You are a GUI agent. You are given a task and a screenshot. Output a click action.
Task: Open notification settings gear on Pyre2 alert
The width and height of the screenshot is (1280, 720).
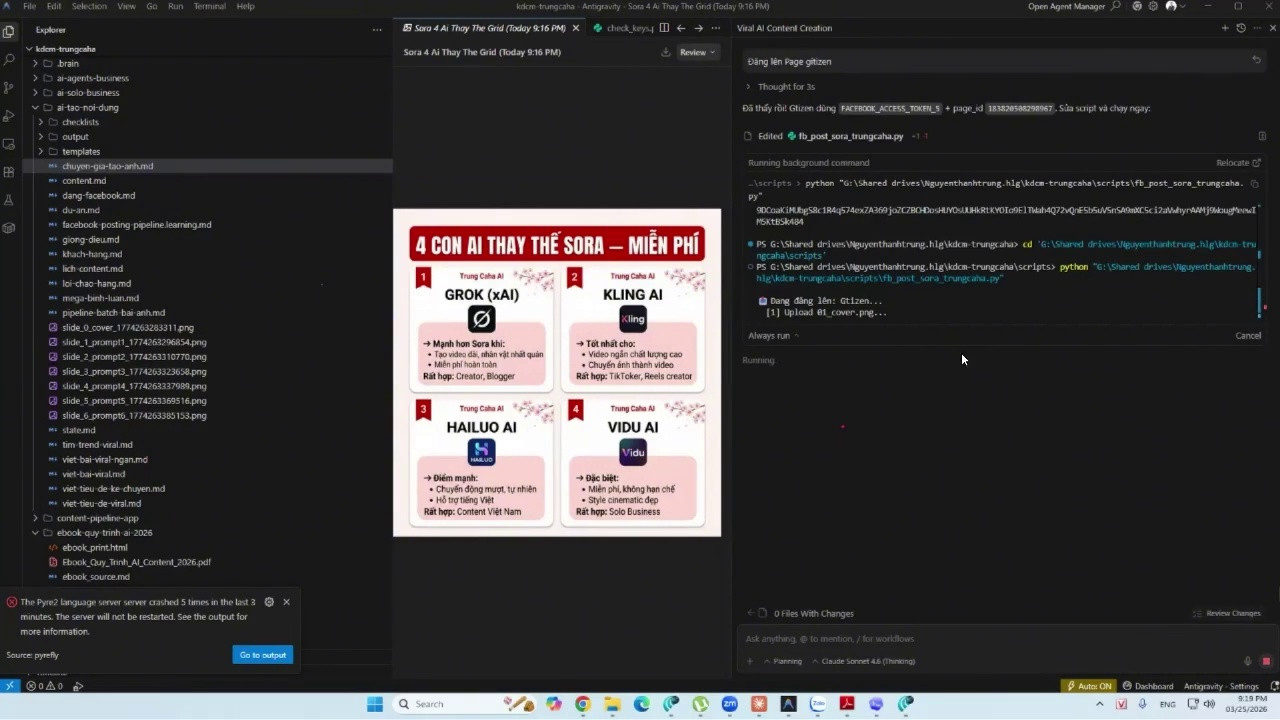coord(269,602)
